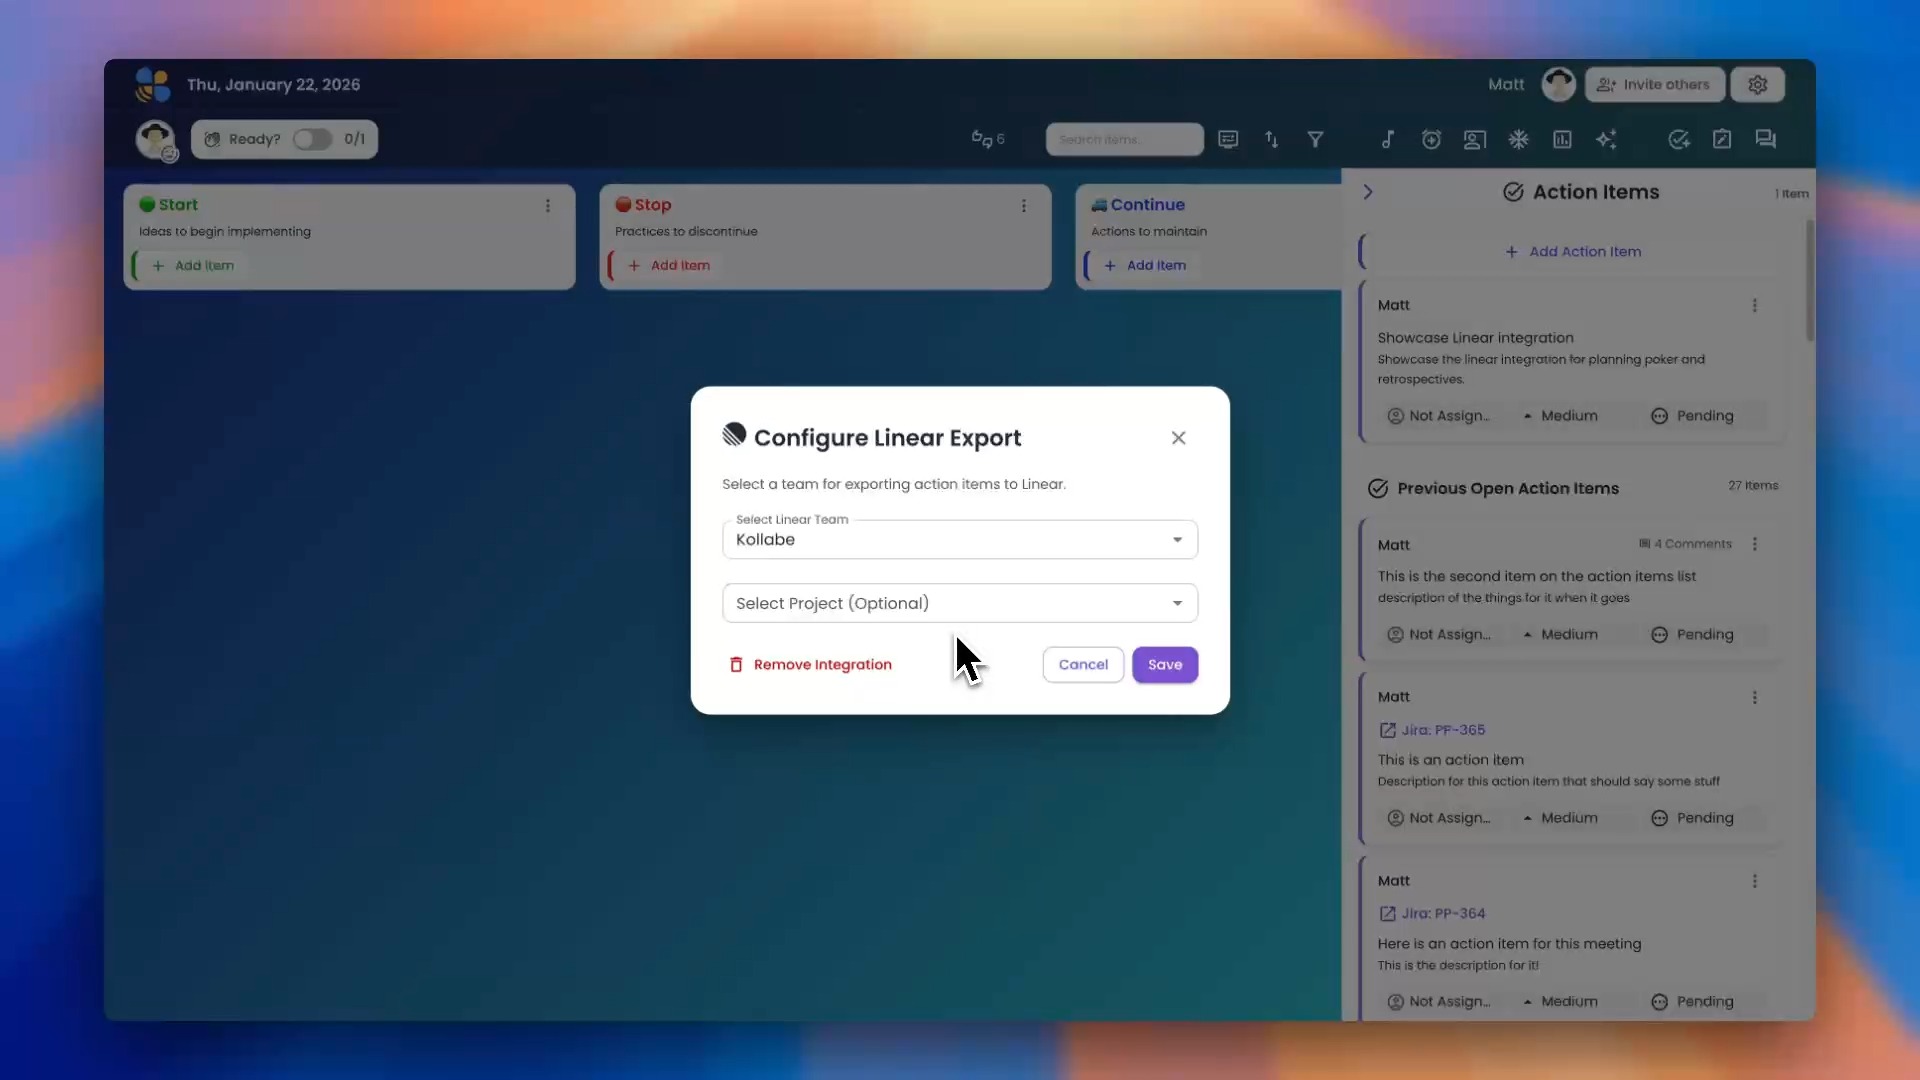Image resolution: width=1920 pixels, height=1080 pixels.
Task: Collapse the Action Items panel chevron
Action: (x=1368, y=192)
